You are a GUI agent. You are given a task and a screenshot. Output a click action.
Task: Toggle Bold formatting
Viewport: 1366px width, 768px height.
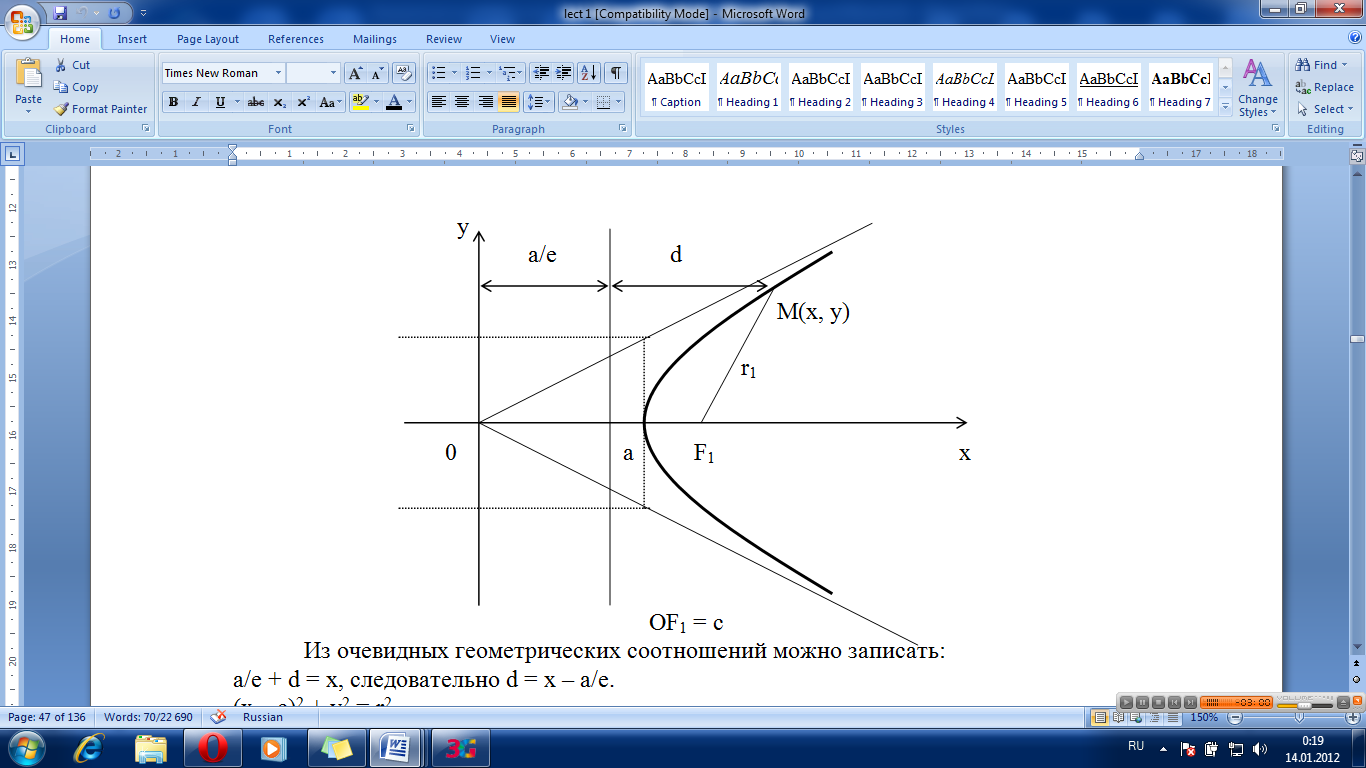tap(174, 102)
